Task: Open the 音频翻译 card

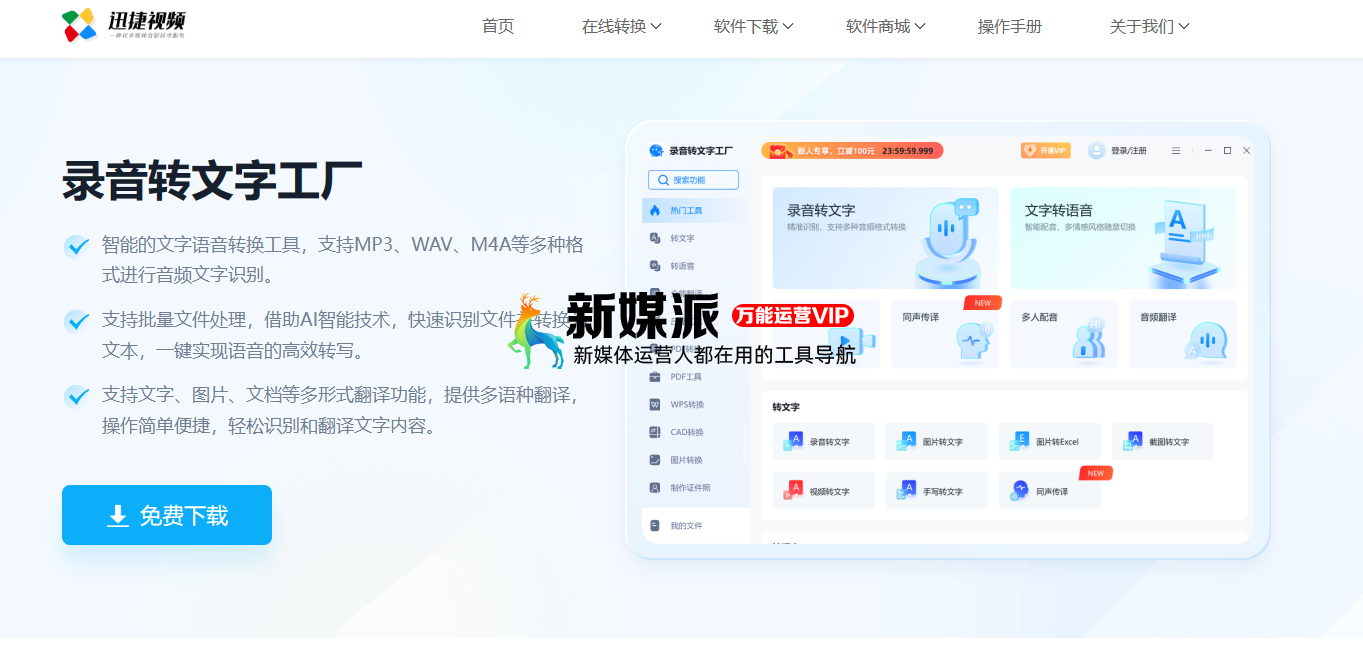Action: coord(1183,334)
